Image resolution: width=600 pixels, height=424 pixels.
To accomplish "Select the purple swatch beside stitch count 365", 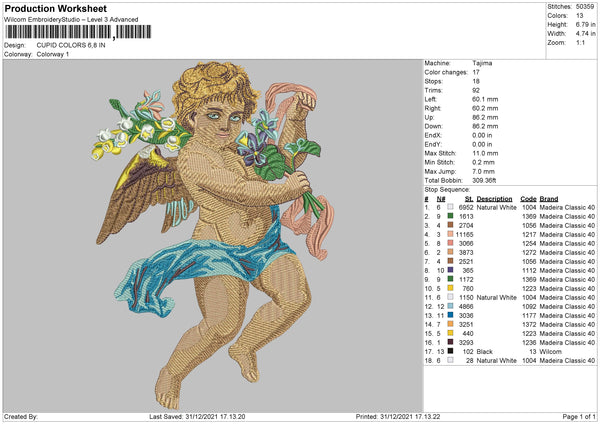I will (x=450, y=271).
